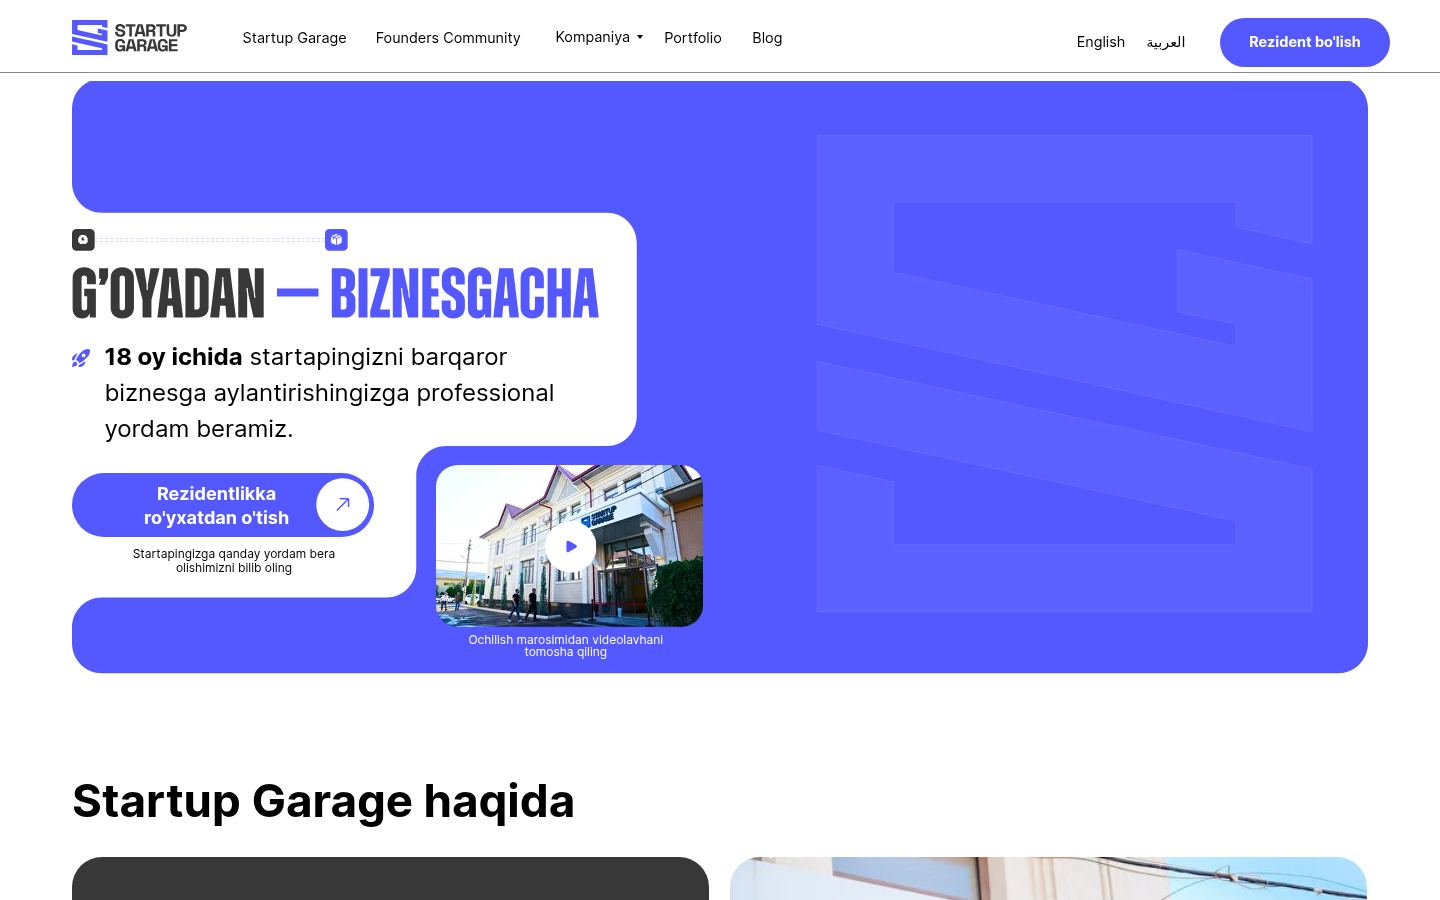Open the Startup Garage menu item
Viewport: 1440px width, 900px height.
(294, 38)
